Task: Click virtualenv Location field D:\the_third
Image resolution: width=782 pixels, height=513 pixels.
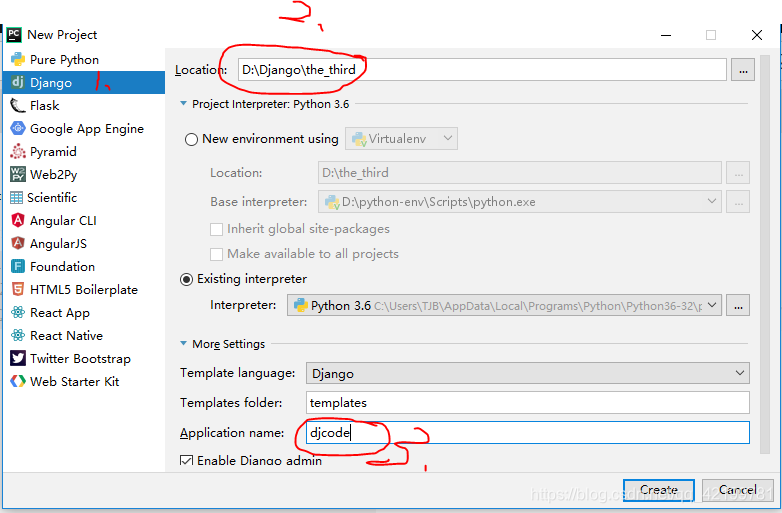Action: (520, 172)
